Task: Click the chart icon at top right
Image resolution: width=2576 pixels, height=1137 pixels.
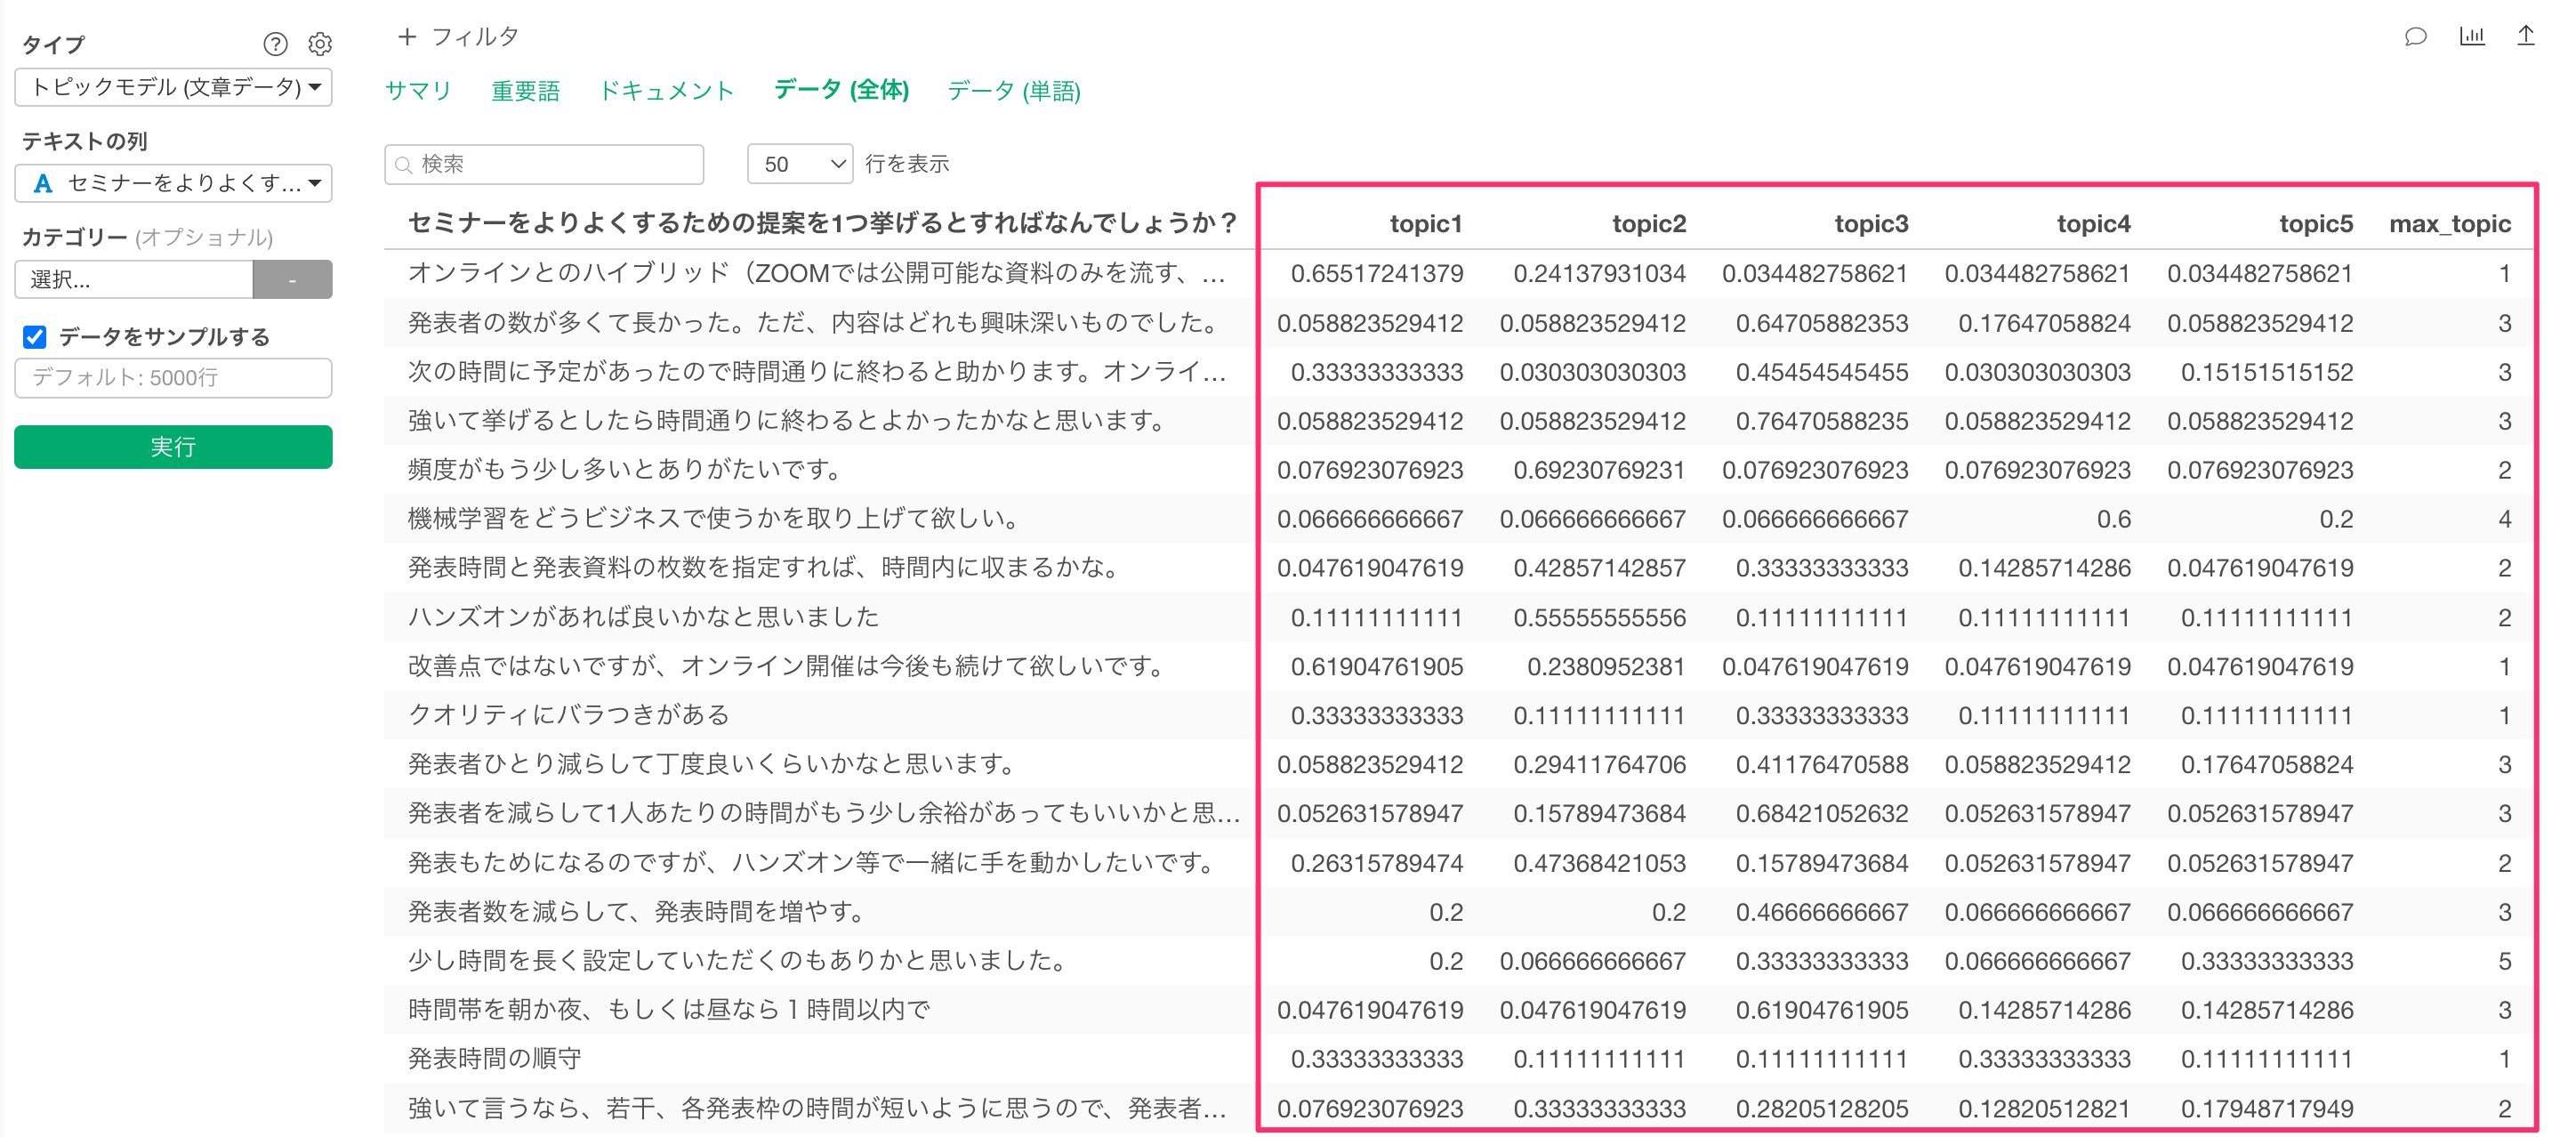Action: (2472, 36)
